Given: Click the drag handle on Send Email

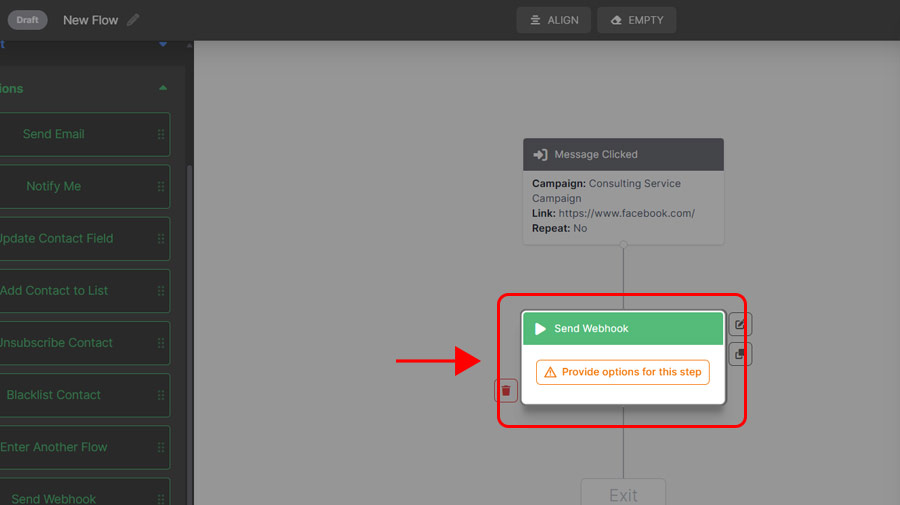Looking at the screenshot, I should 161,134.
